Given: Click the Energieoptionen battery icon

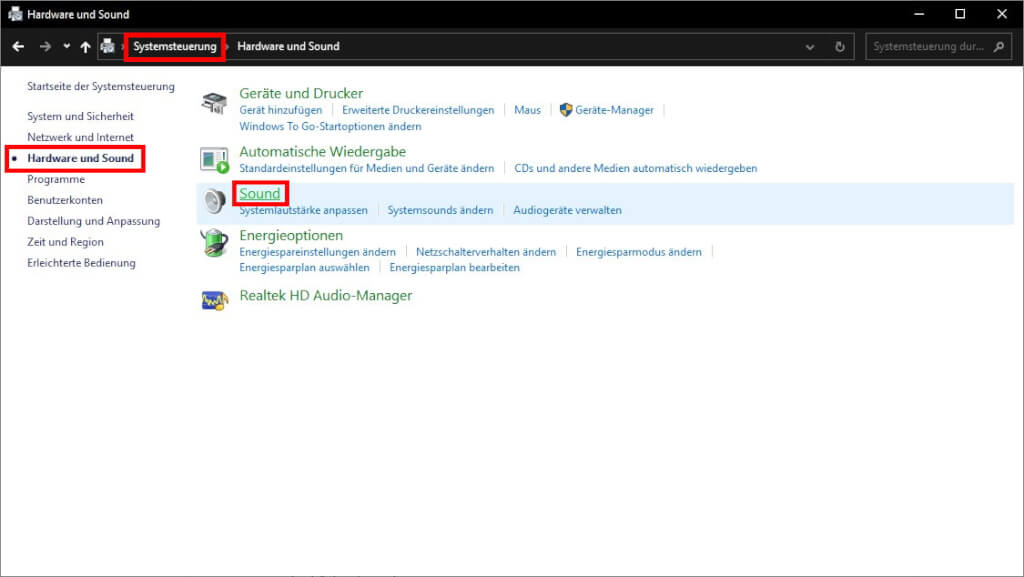Looking at the screenshot, I should 214,243.
